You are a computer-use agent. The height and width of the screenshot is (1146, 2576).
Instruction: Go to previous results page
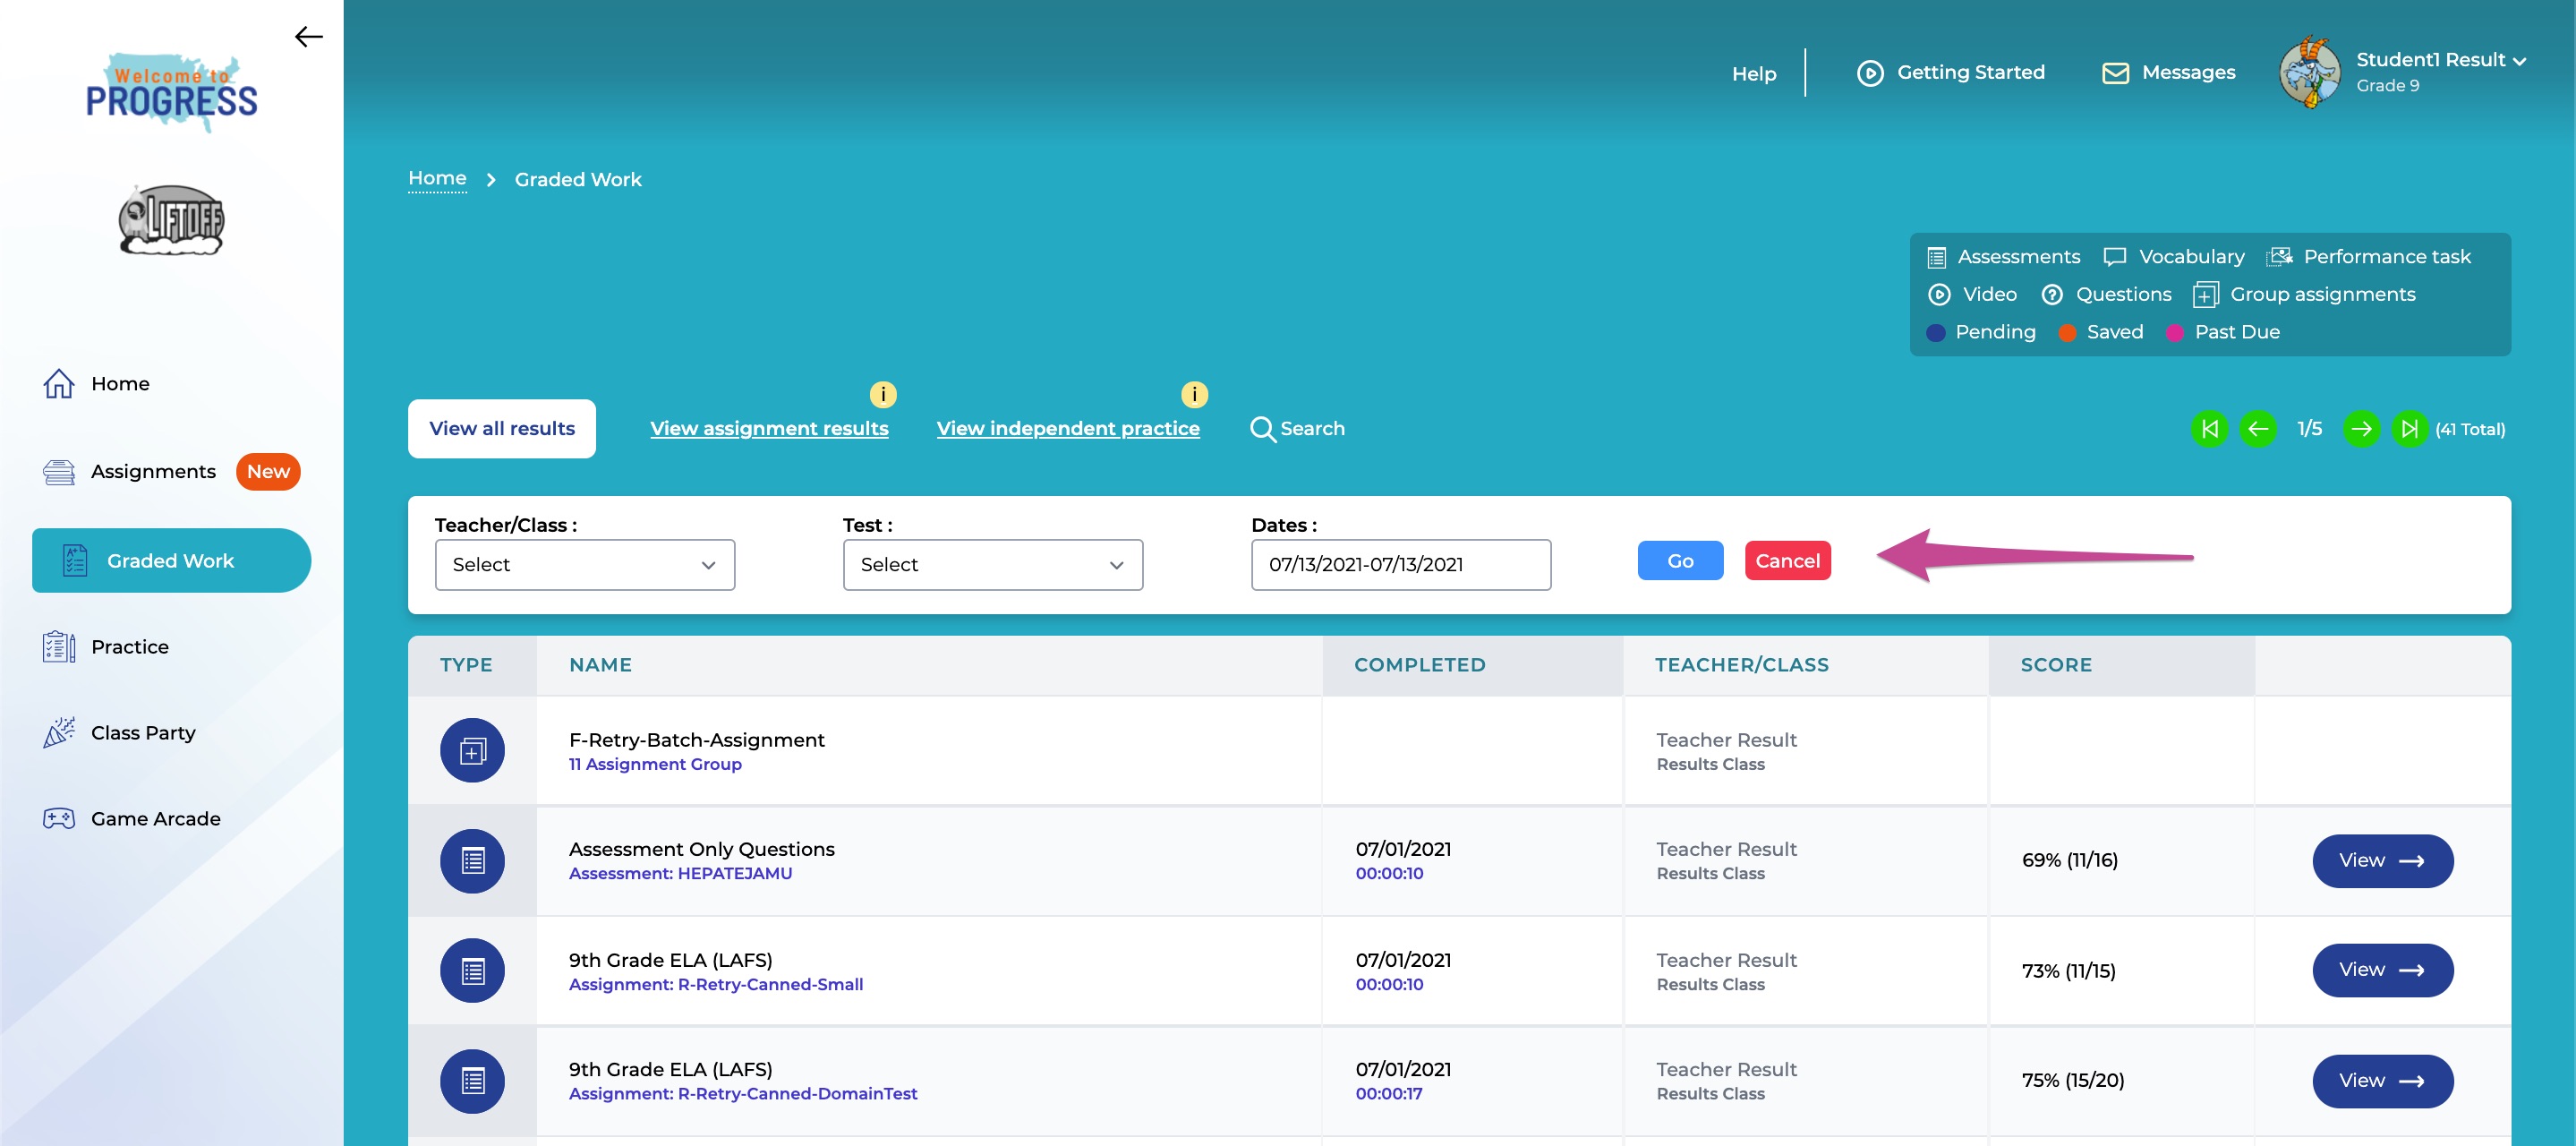pos(2258,429)
